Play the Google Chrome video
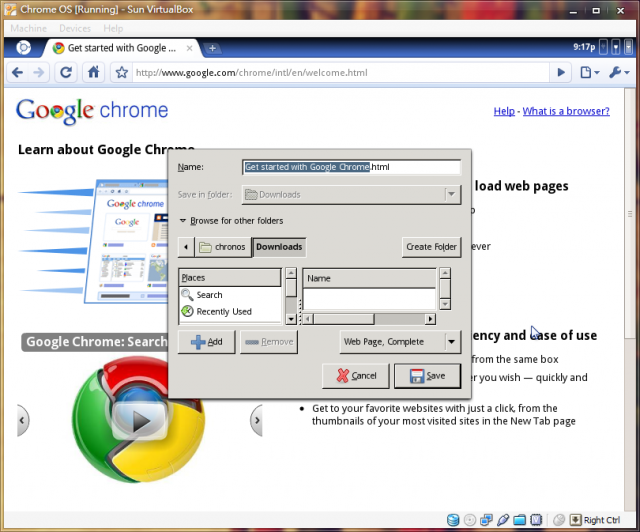Viewport: 640px width, 532px height. pos(139,420)
